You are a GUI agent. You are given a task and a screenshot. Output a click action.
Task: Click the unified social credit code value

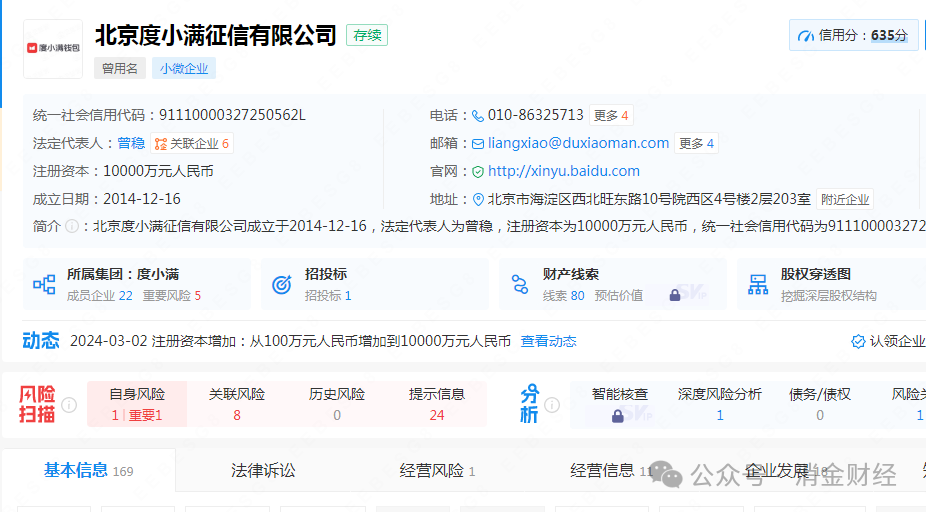click(x=232, y=115)
